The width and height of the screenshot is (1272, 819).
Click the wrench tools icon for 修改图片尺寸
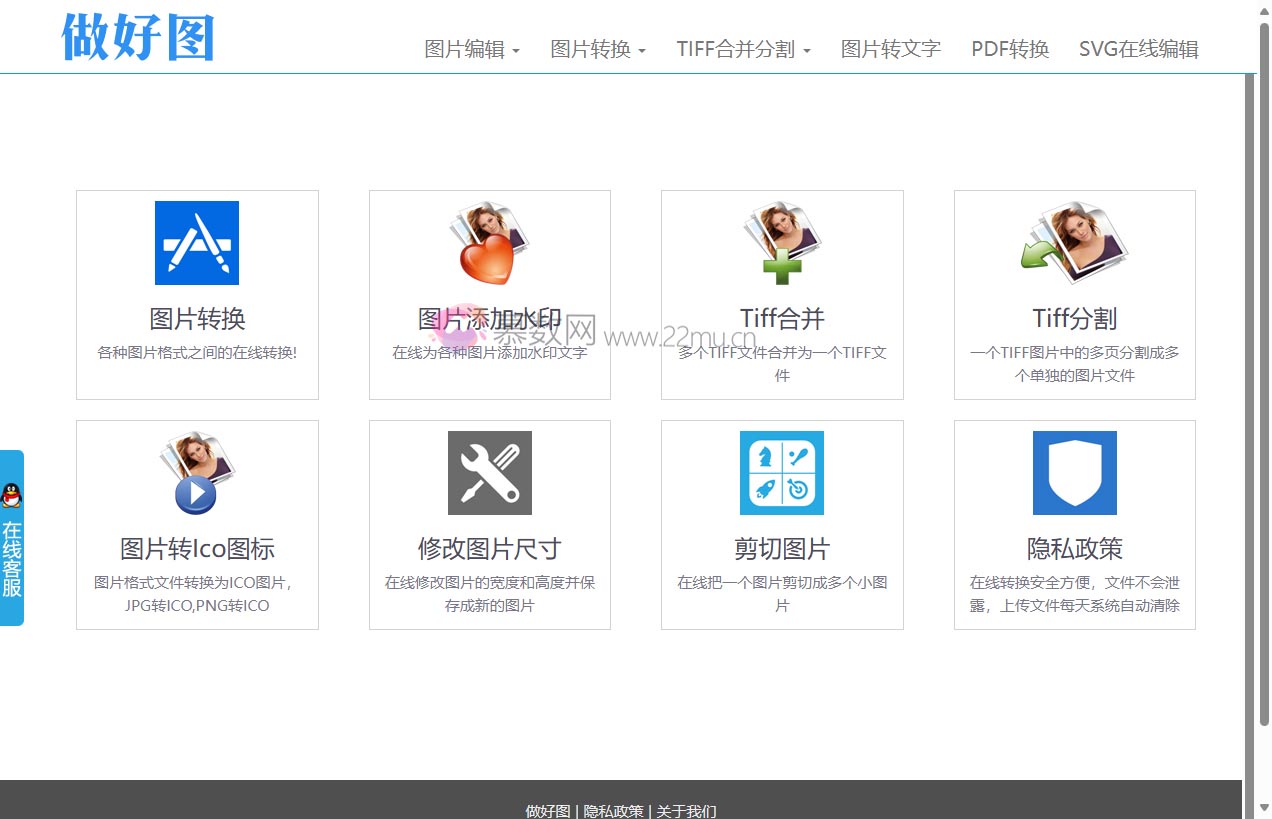tap(489, 473)
